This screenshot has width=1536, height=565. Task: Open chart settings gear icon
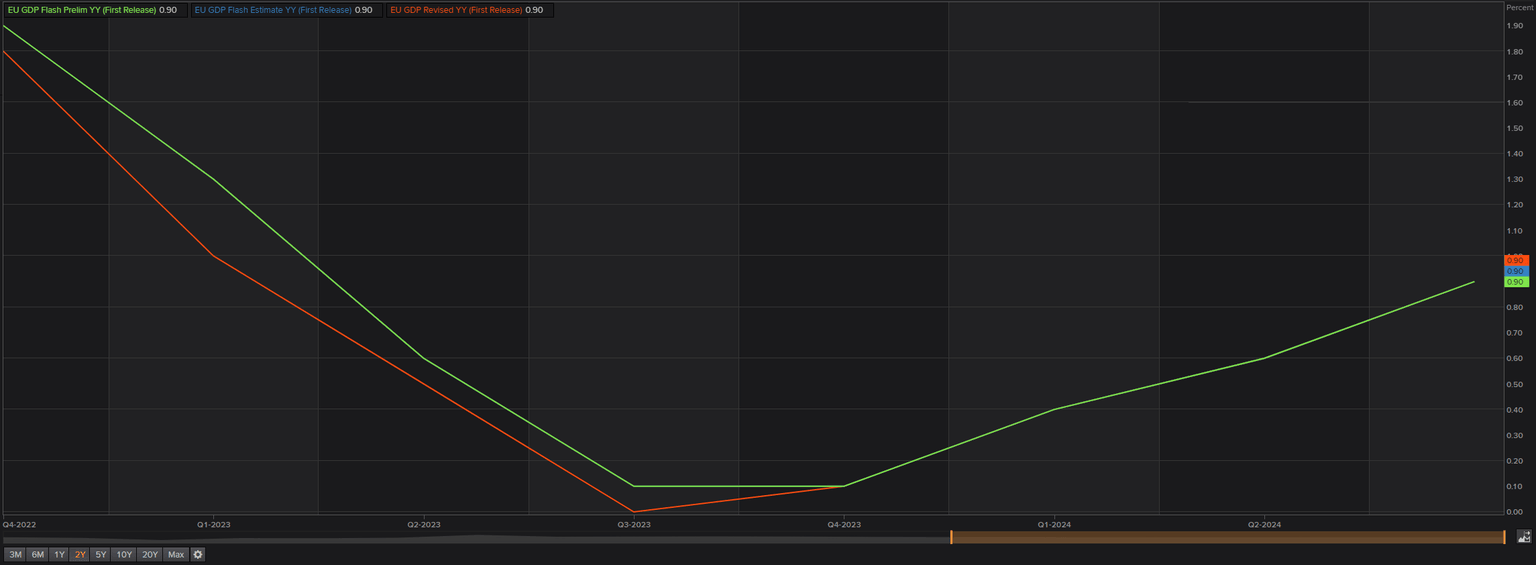coord(198,554)
